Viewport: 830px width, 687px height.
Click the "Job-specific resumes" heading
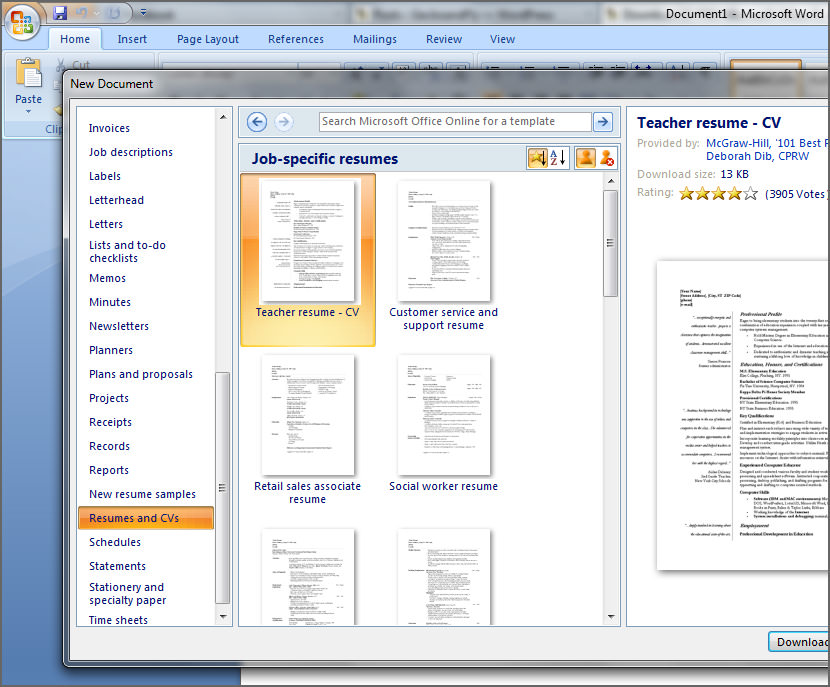click(325, 159)
